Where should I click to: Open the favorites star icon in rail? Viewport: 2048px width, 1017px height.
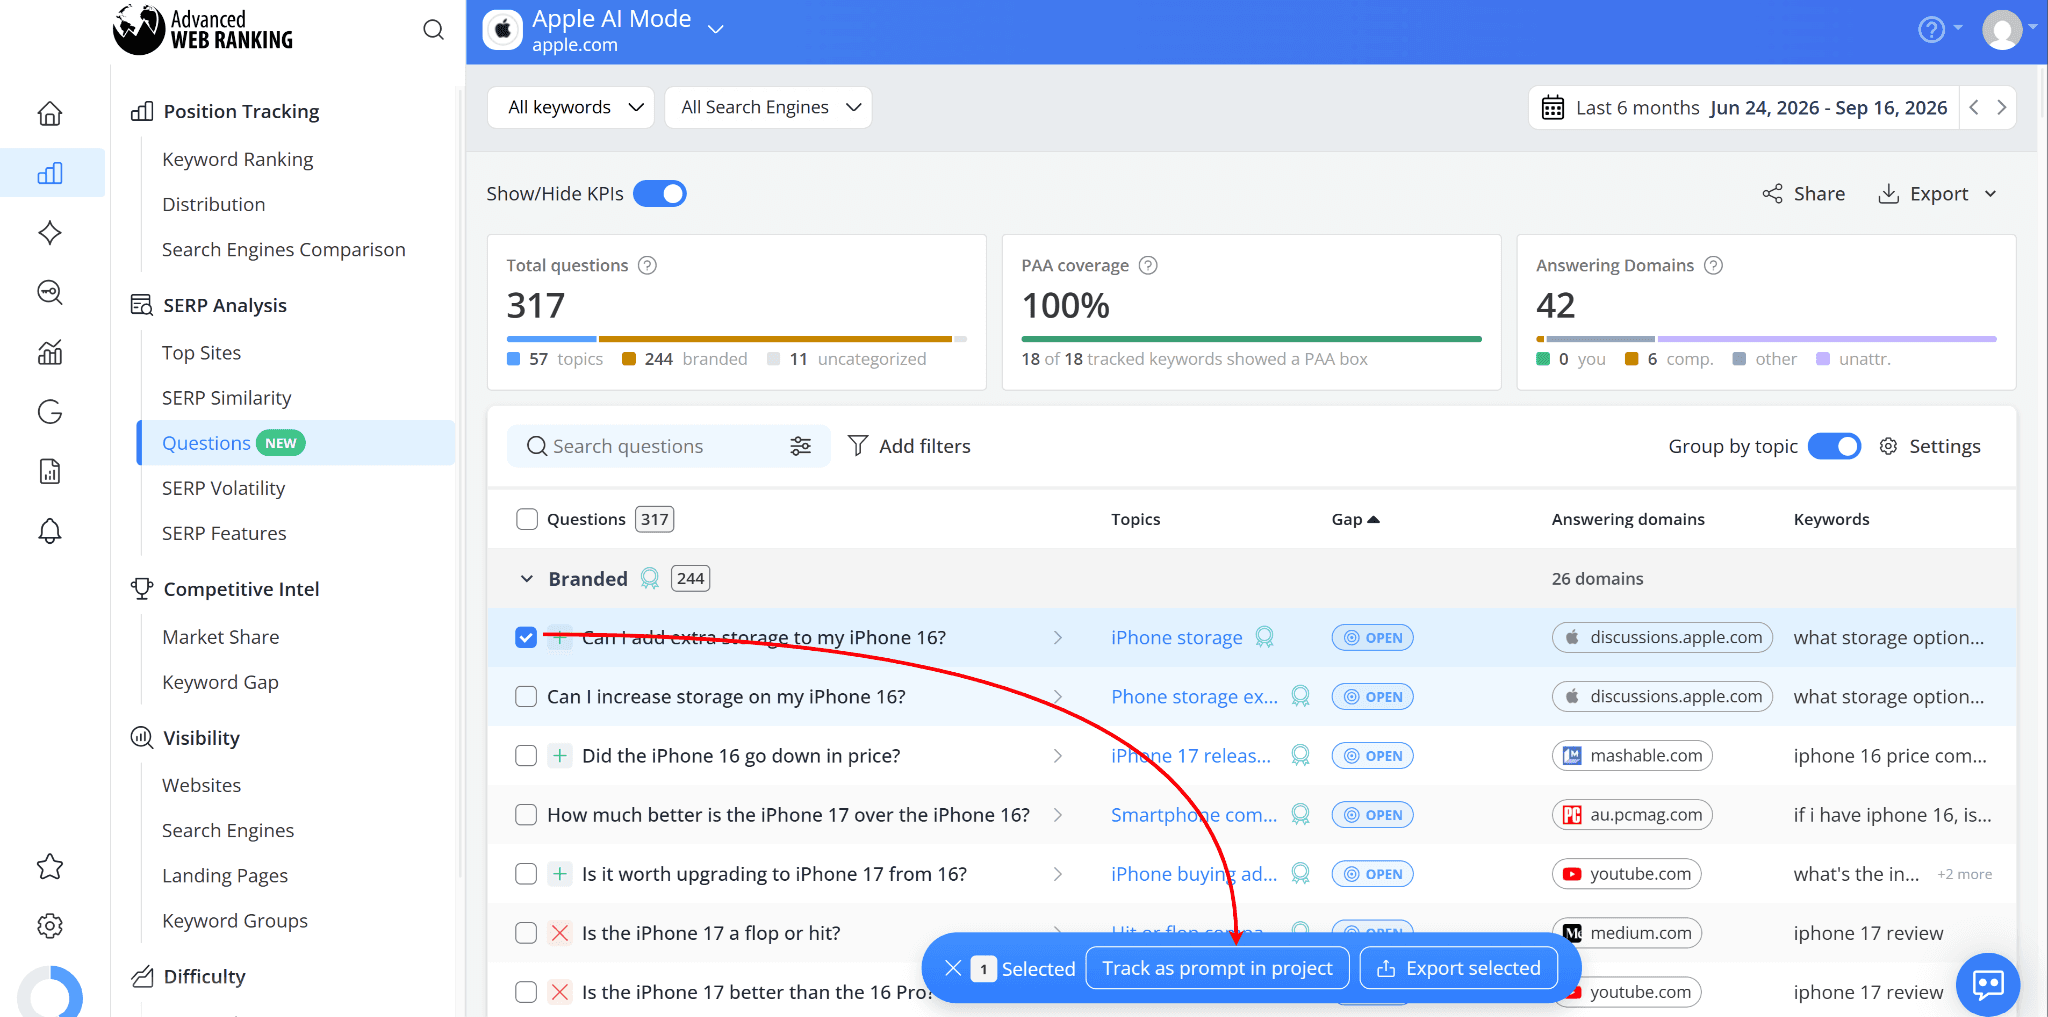(x=50, y=866)
